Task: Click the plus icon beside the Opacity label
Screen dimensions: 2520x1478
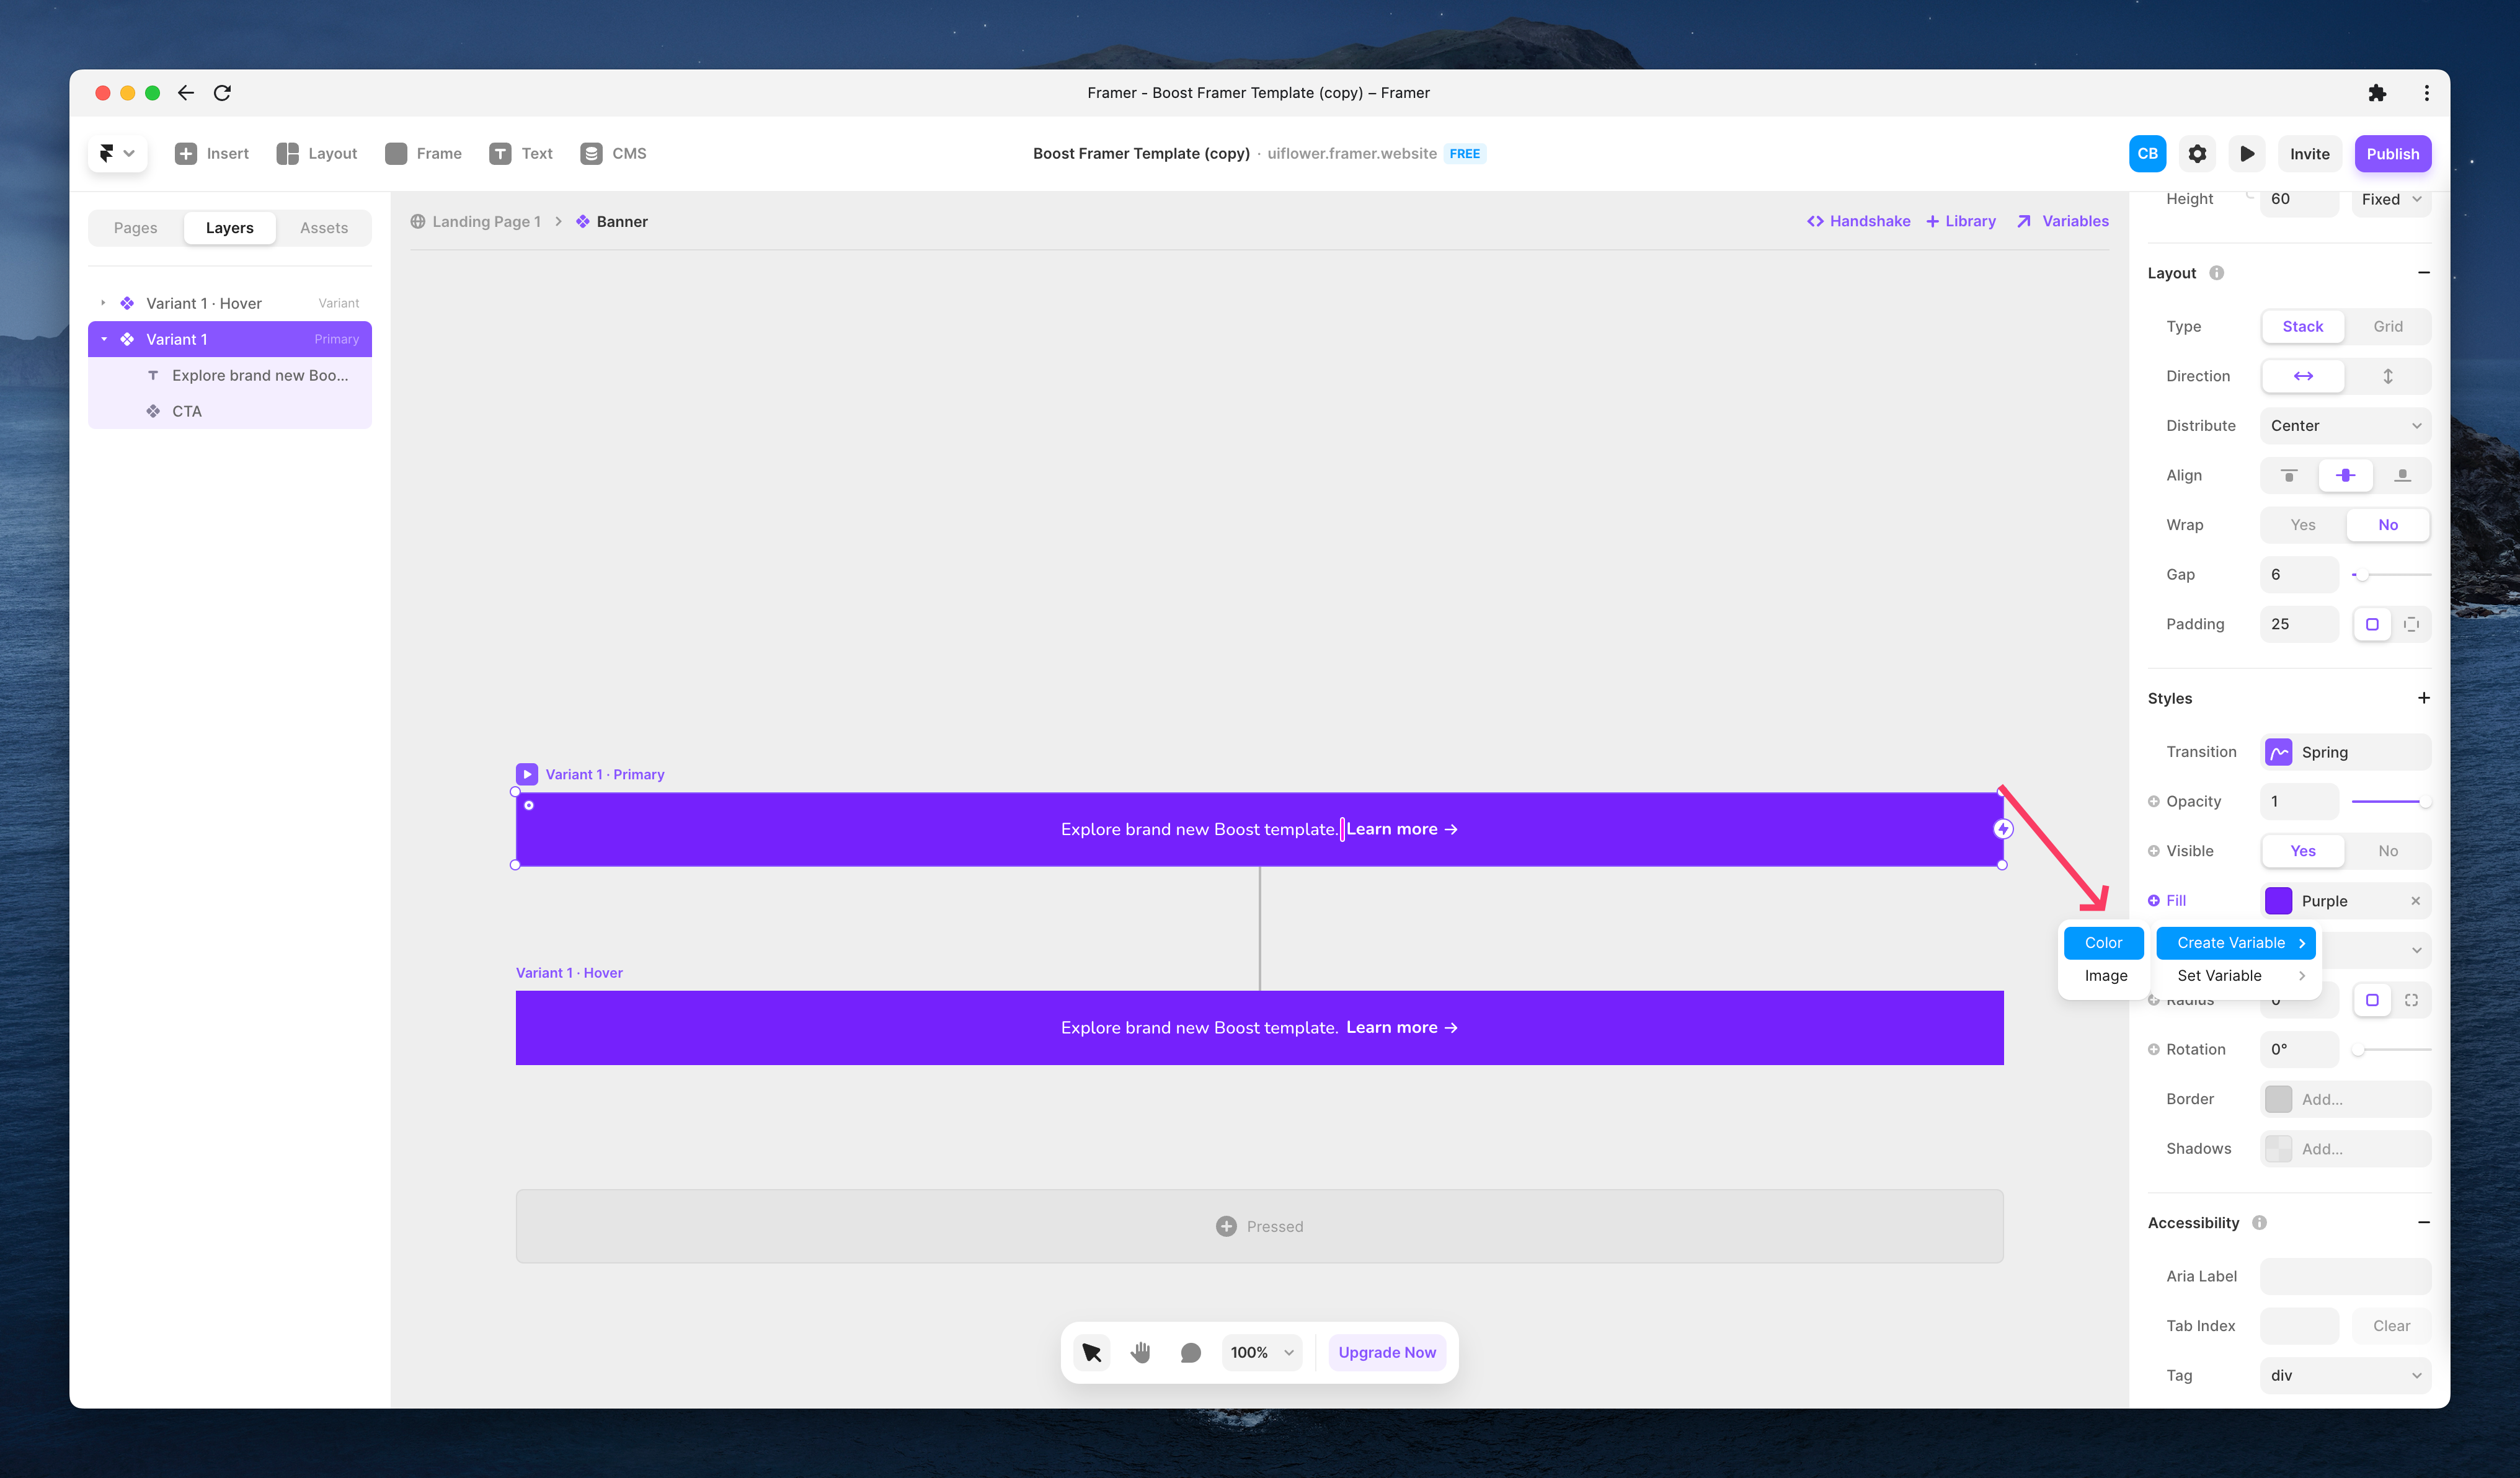Action: (2153, 801)
